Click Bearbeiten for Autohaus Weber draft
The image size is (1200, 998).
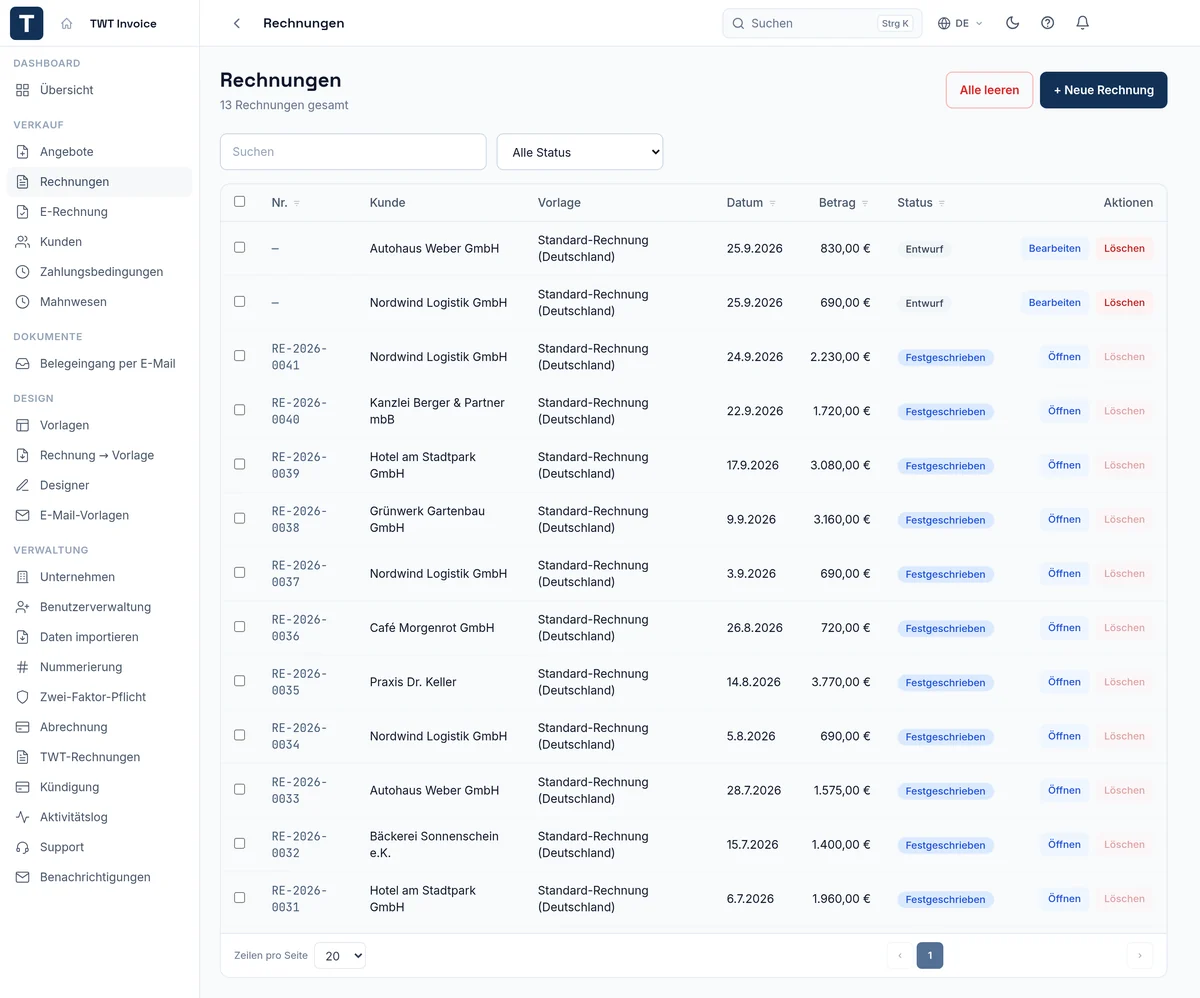click(x=1054, y=248)
